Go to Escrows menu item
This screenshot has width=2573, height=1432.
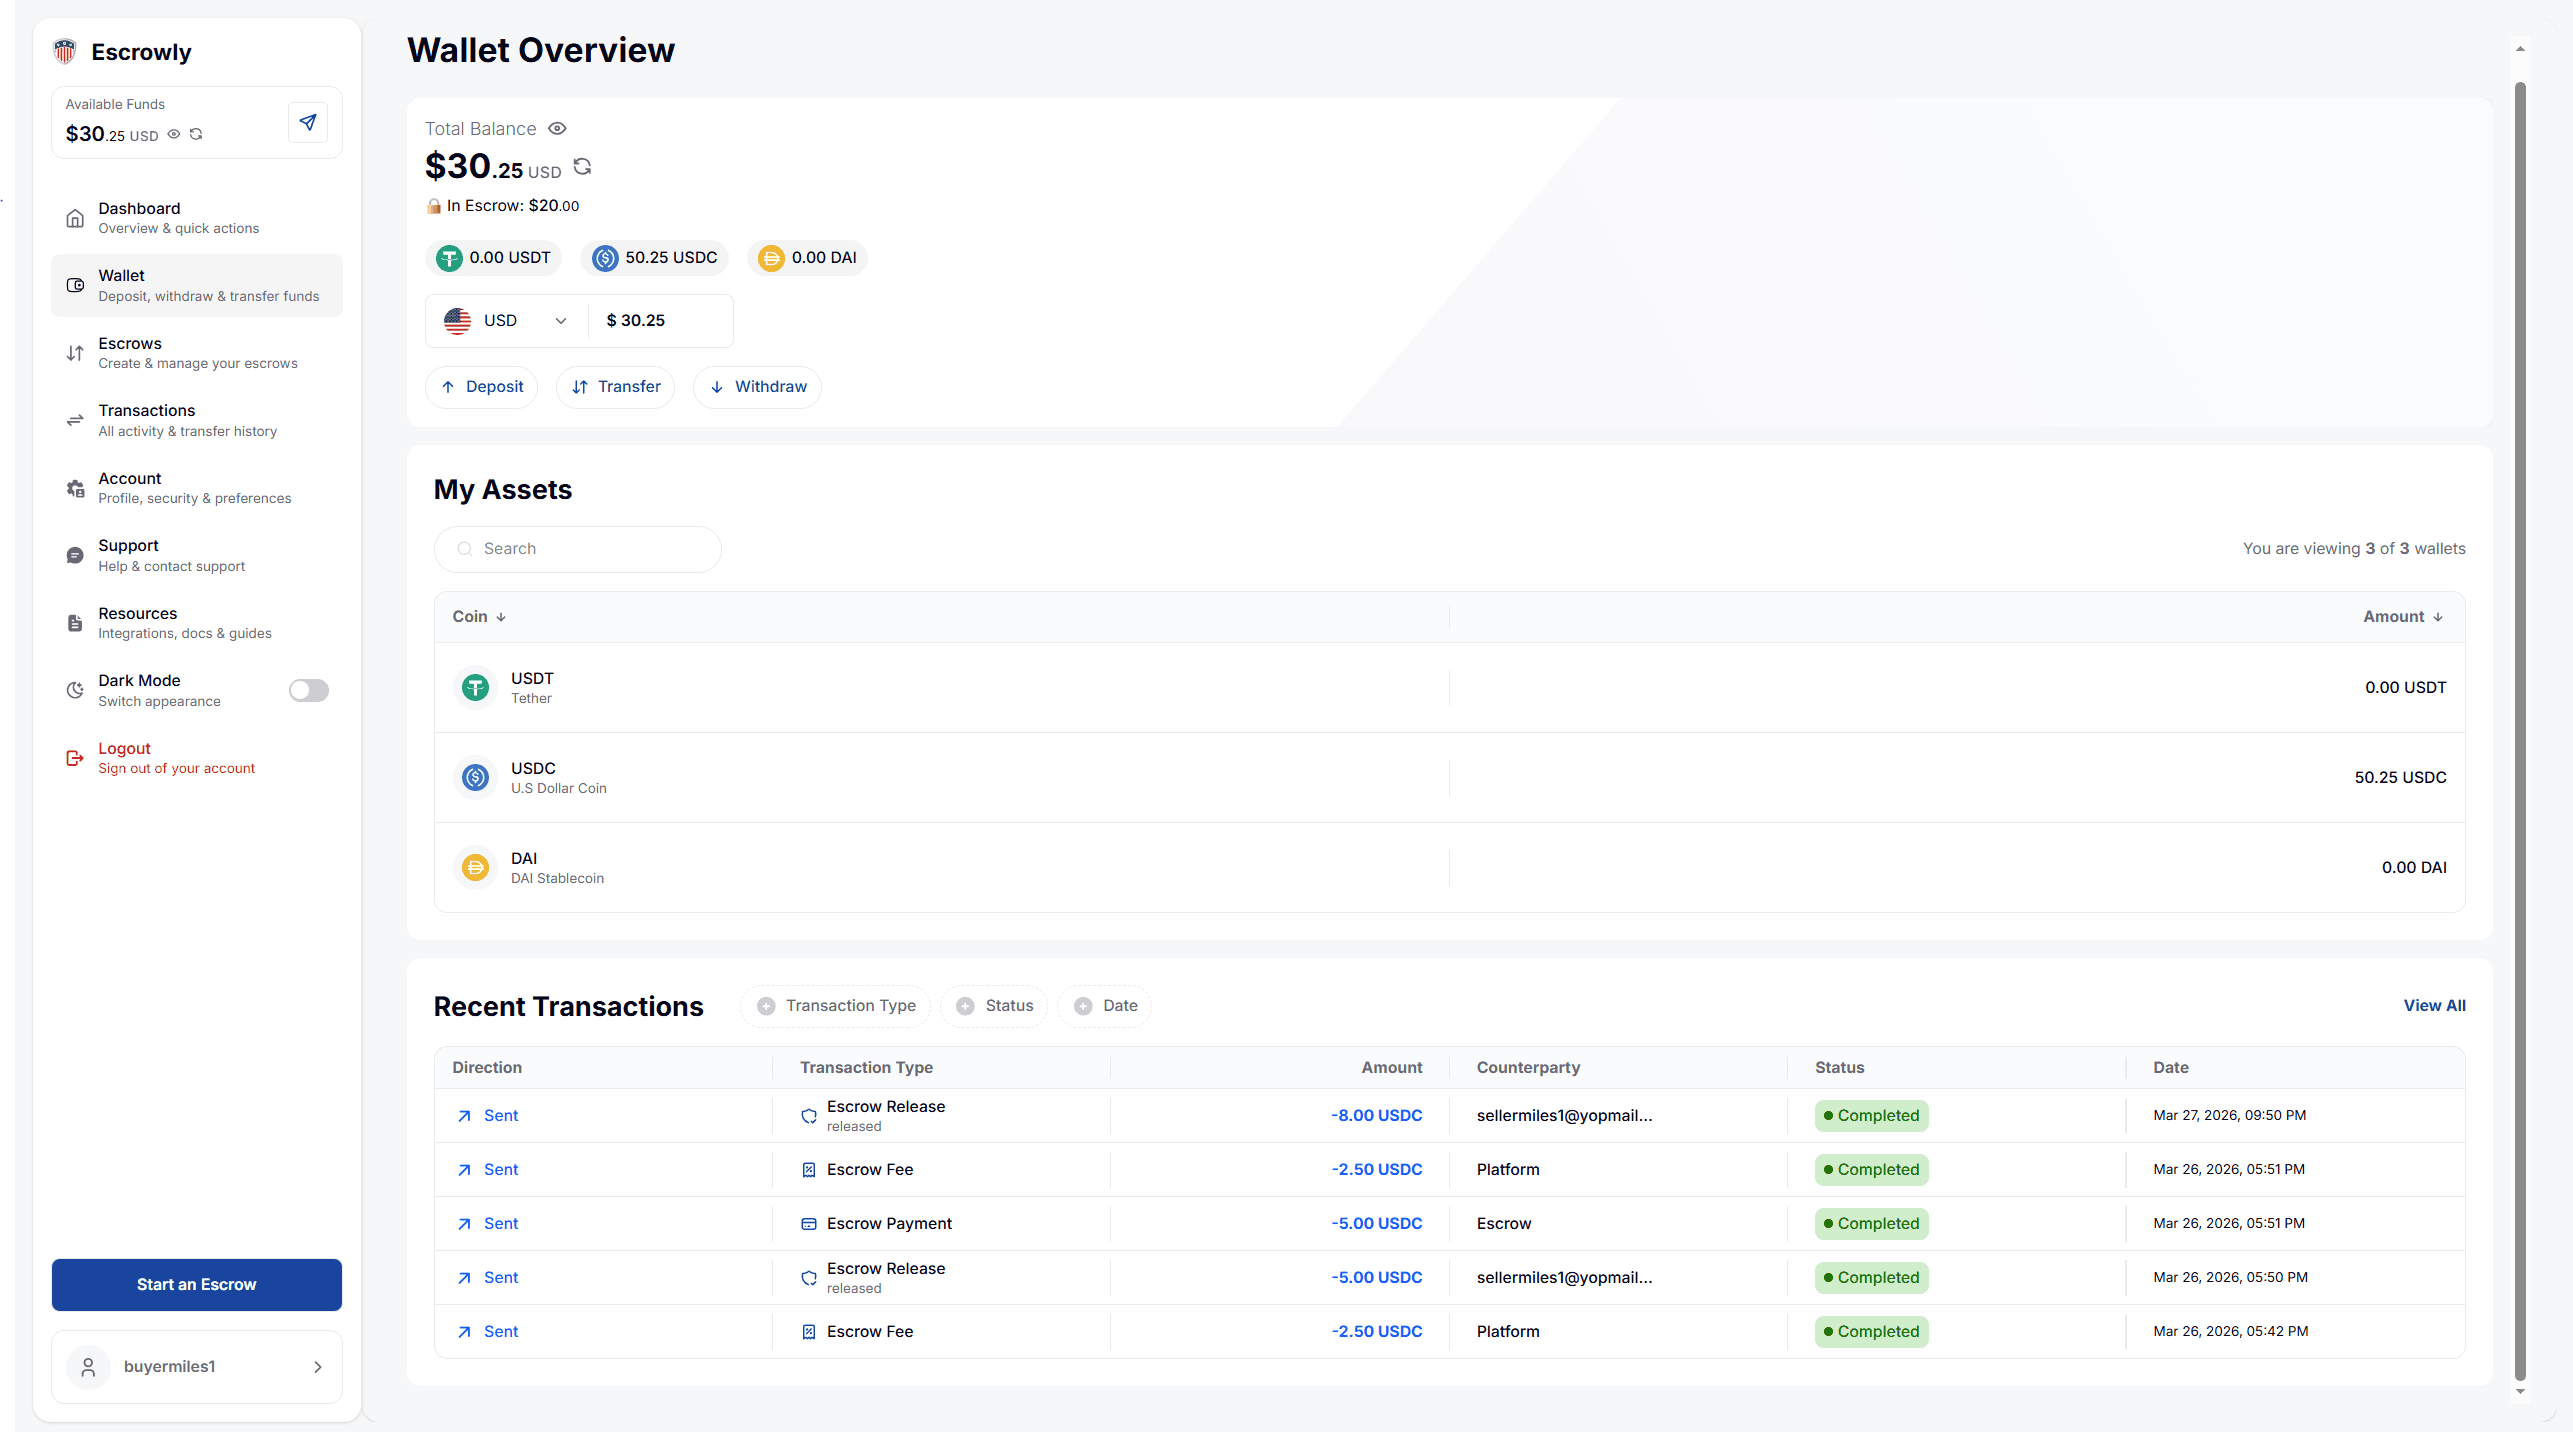click(197, 353)
